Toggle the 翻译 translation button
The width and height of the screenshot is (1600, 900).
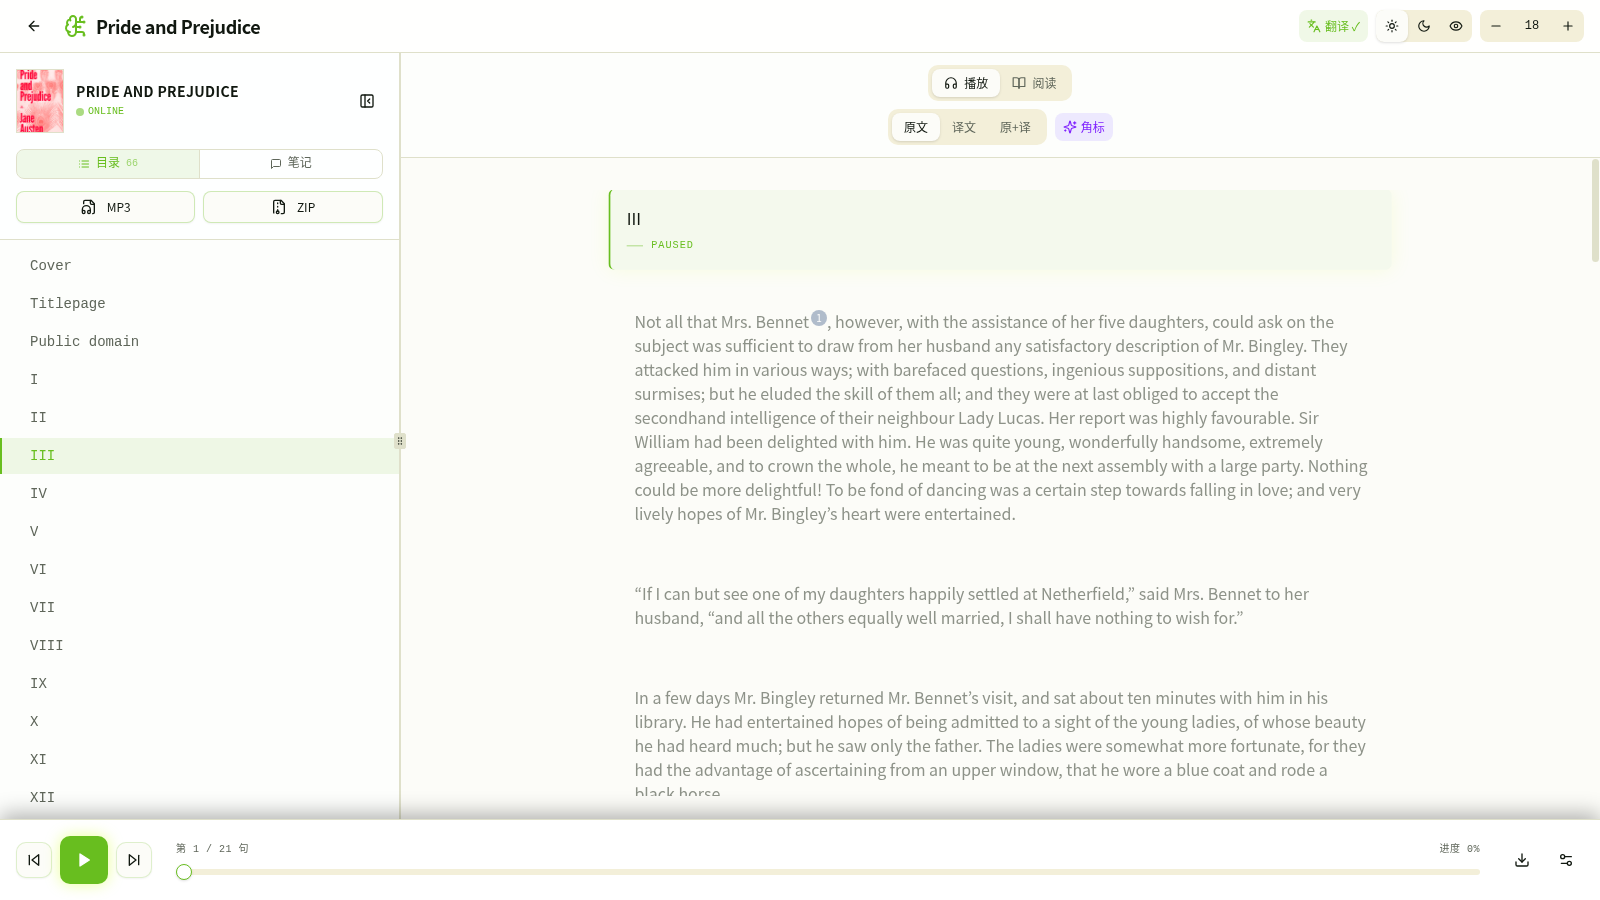click(1333, 26)
